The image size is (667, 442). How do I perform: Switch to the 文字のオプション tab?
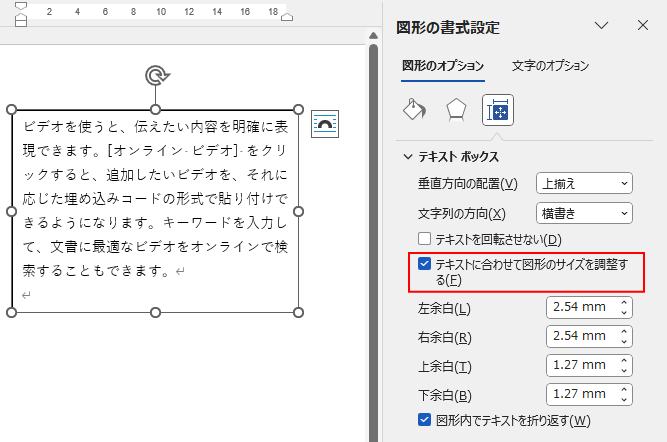click(550, 66)
